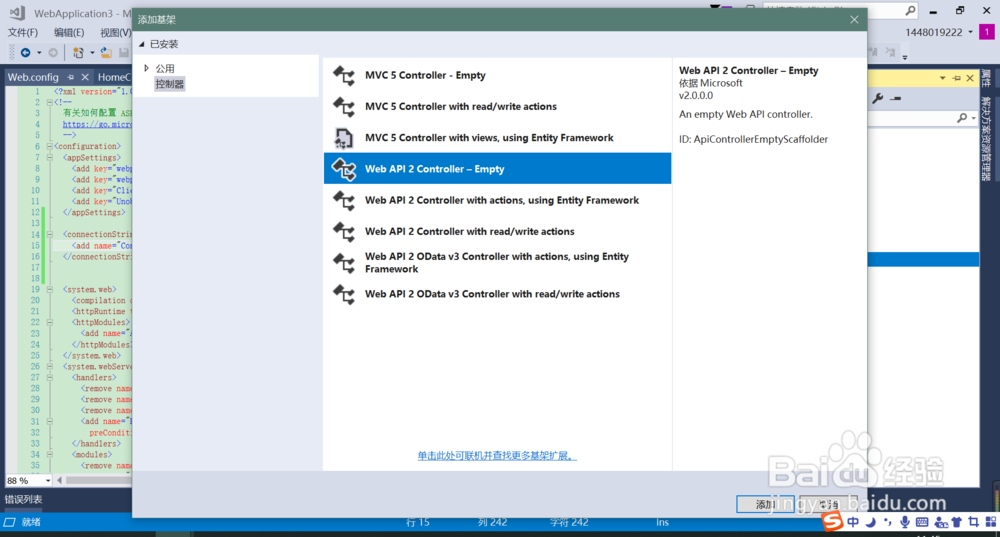Click the 取消 button
Viewport: 1000px width, 537px height.
coord(828,504)
